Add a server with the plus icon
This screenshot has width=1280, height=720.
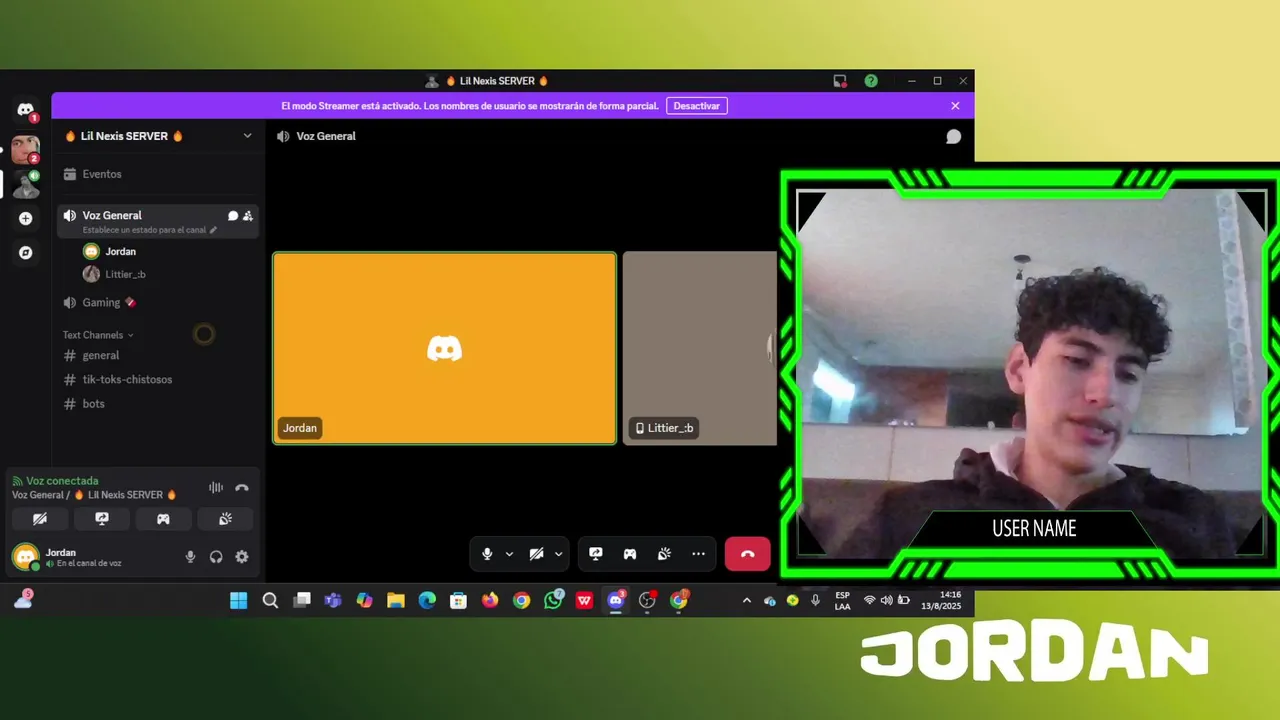tap(25, 218)
